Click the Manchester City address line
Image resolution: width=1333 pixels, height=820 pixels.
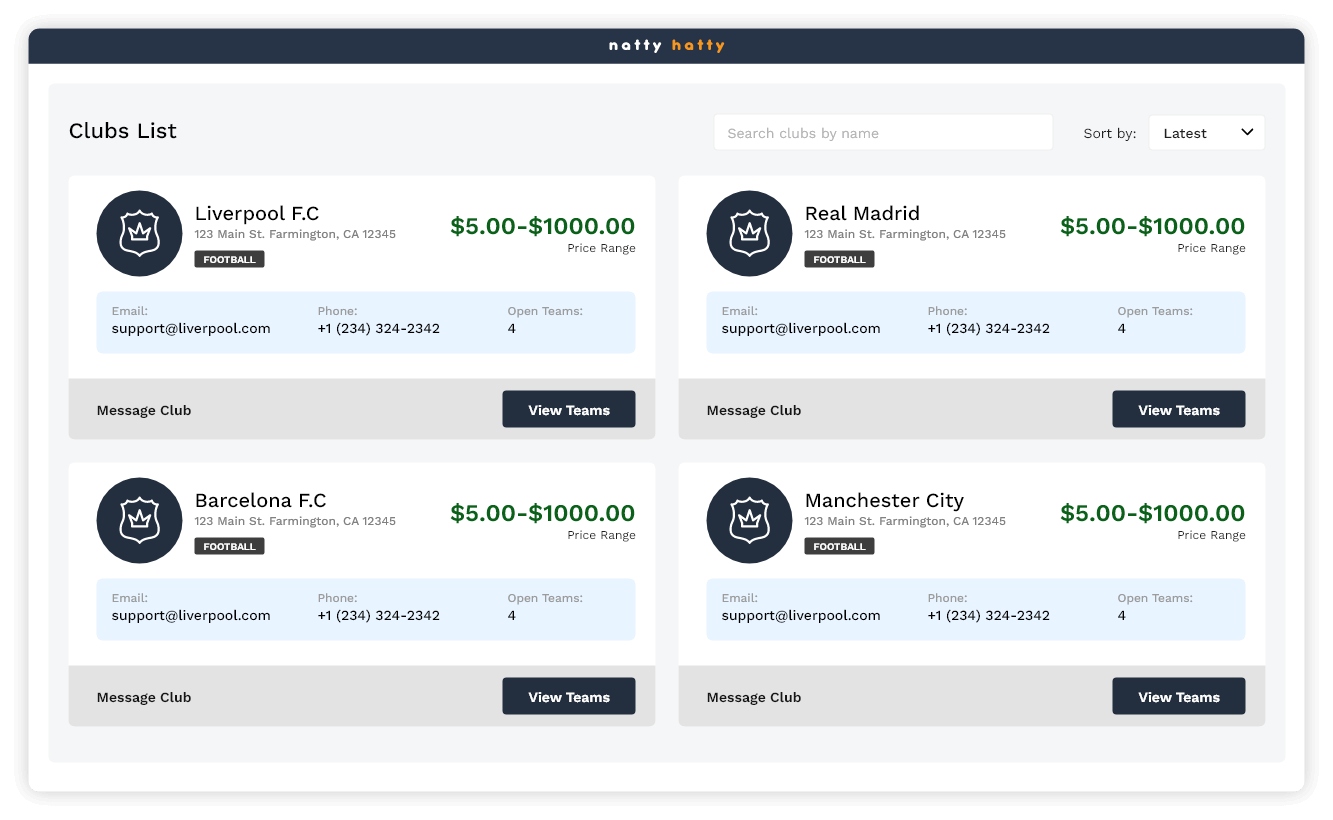[x=905, y=521]
